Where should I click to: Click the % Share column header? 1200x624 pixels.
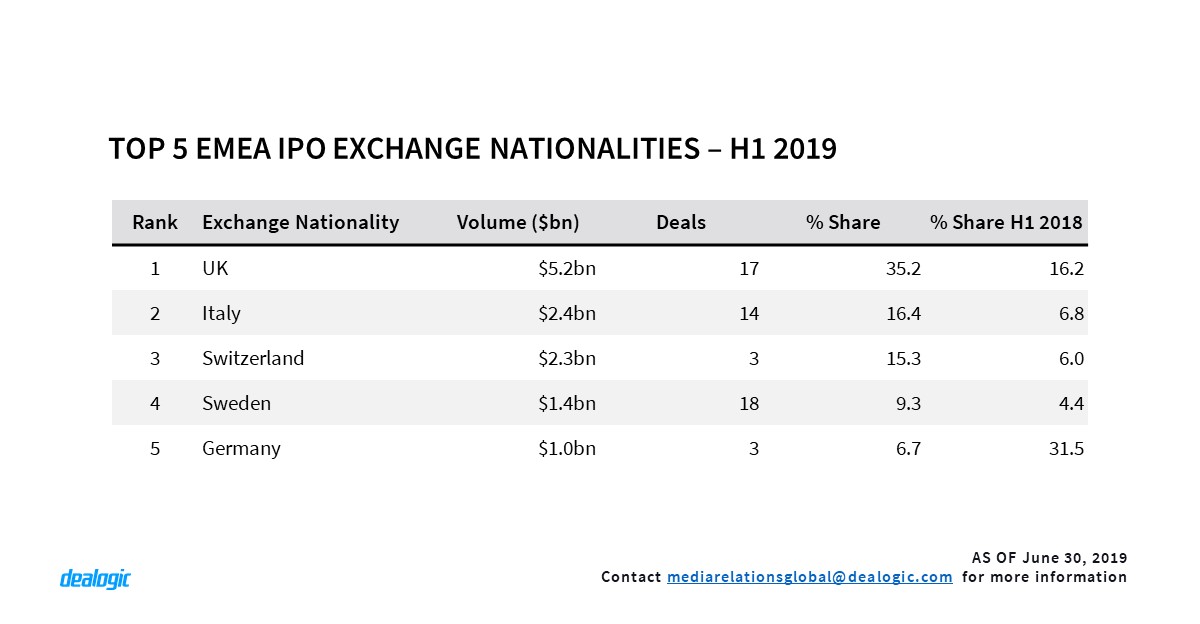click(843, 222)
